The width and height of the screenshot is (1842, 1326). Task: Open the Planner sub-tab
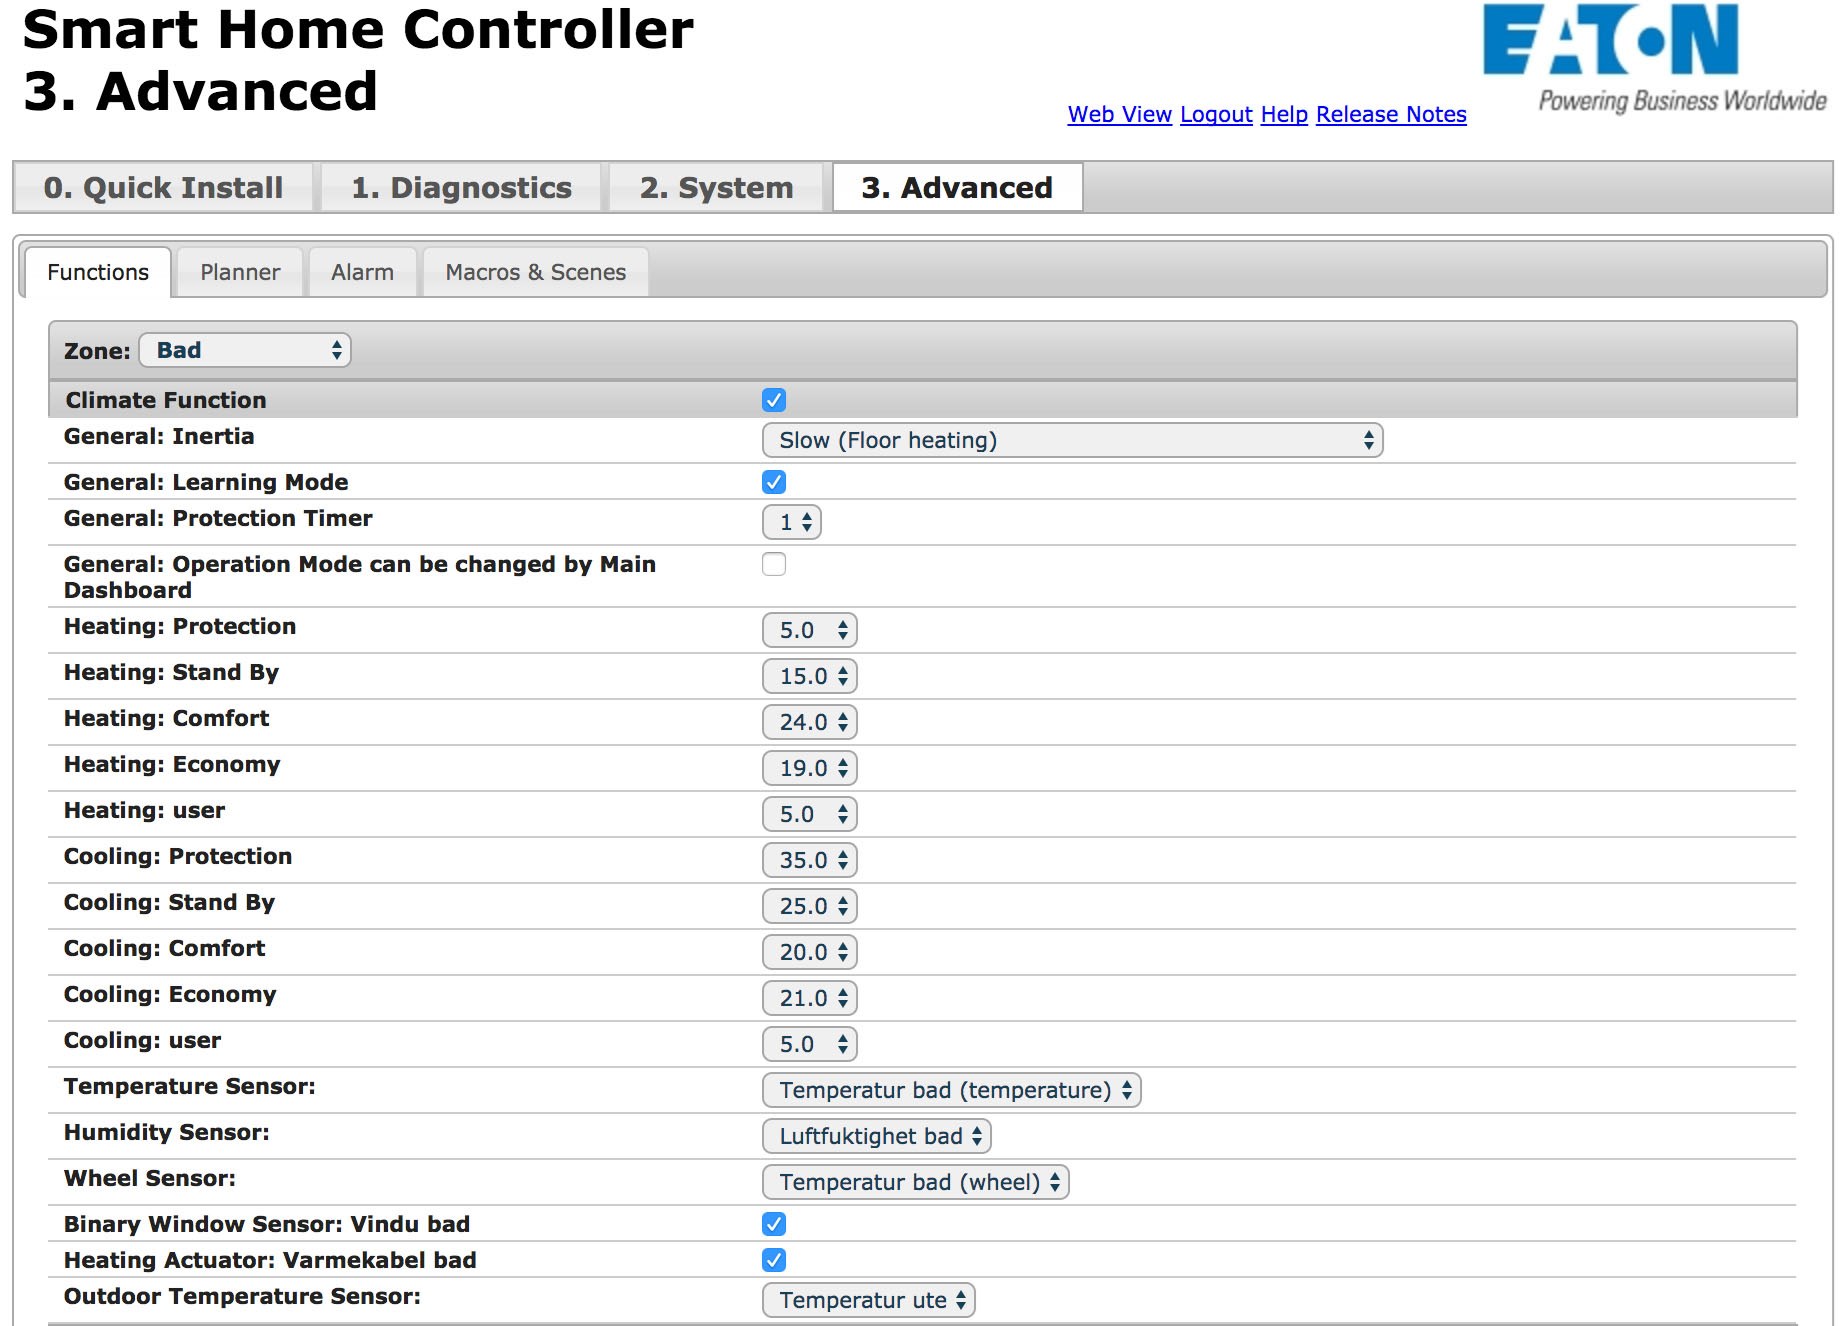[x=240, y=272]
